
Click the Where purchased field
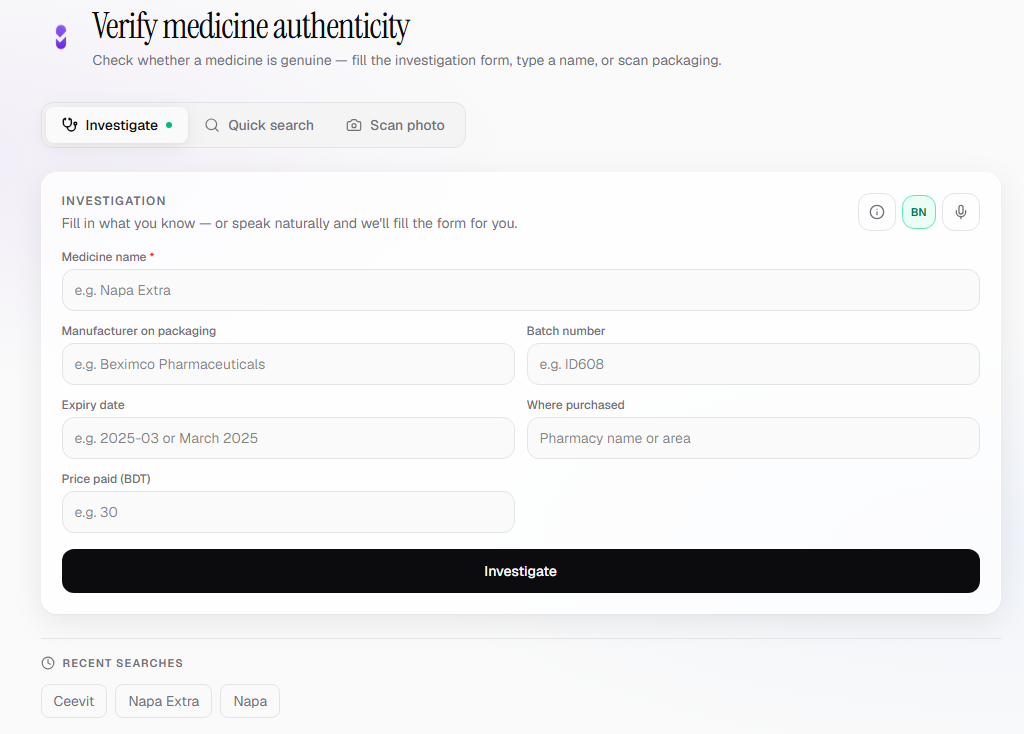(753, 438)
